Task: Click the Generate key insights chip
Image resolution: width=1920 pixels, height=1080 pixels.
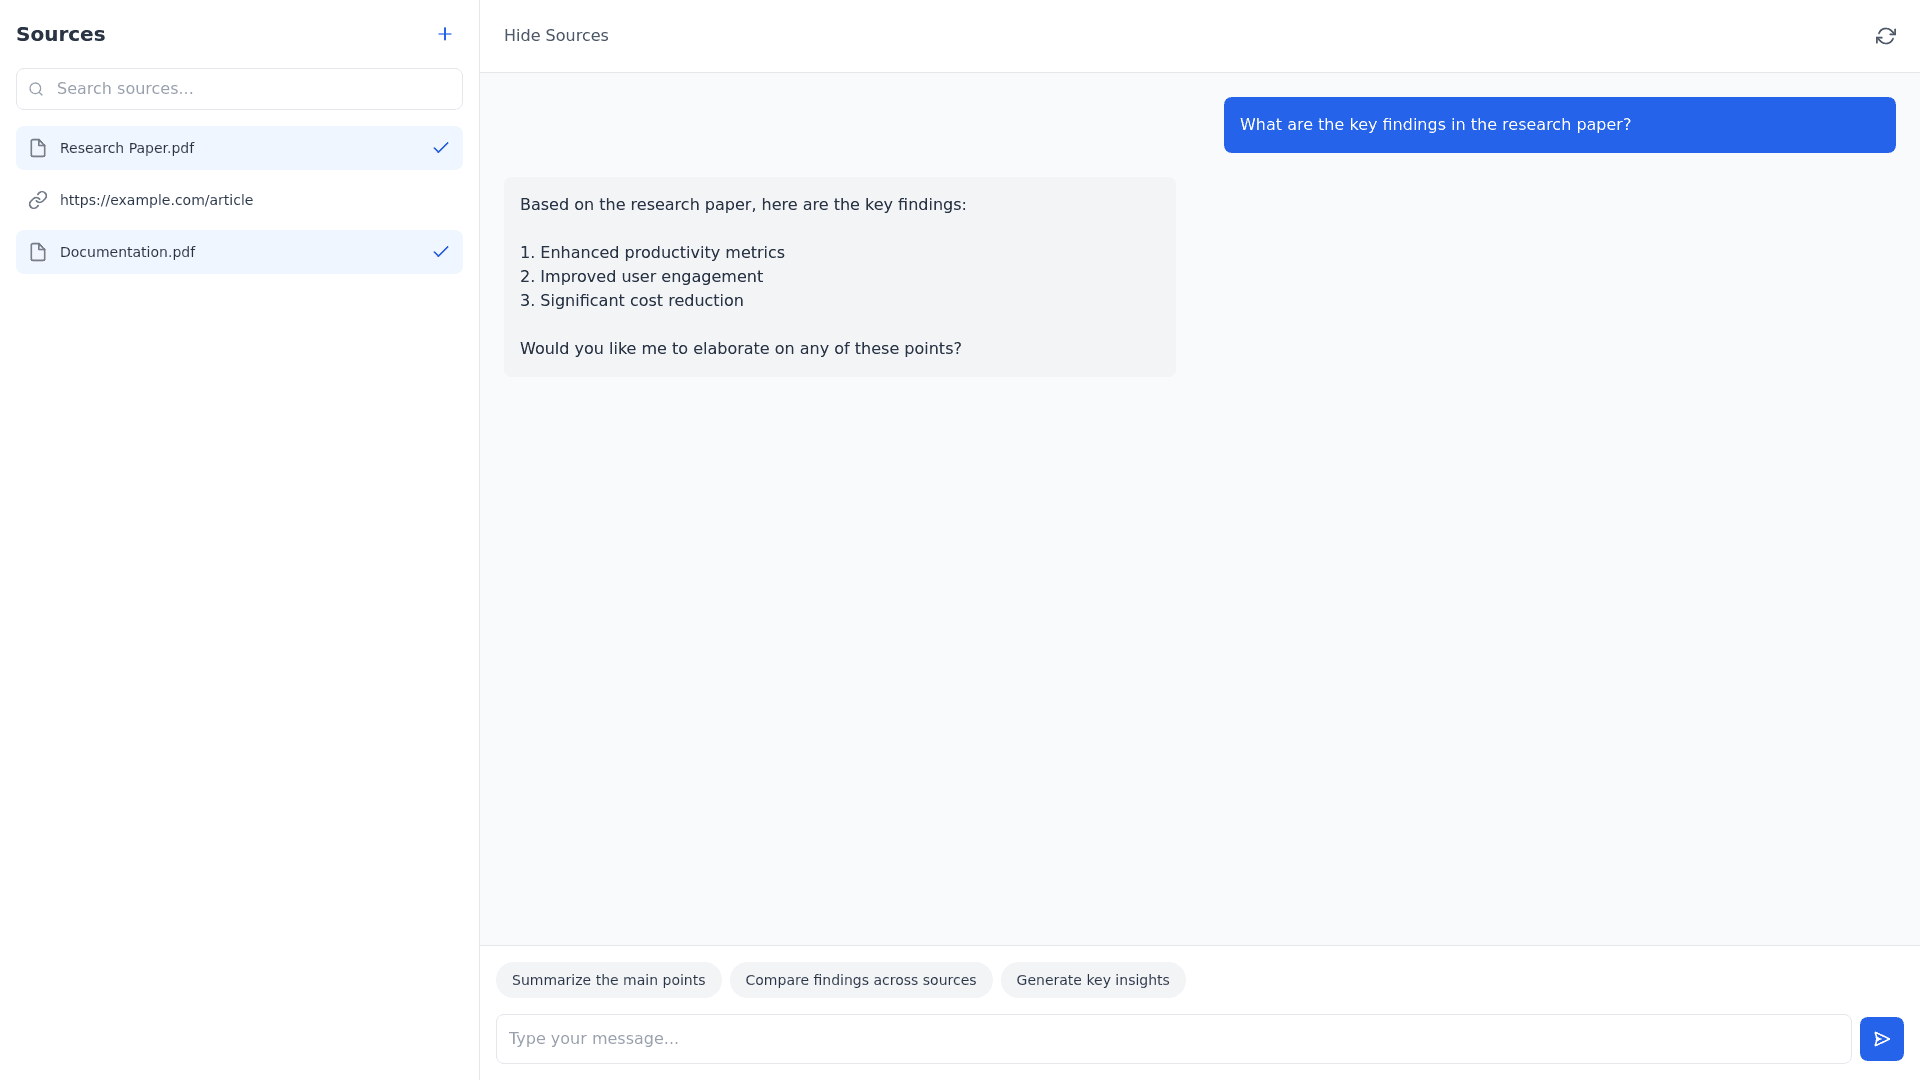Action: (x=1092, y=980)
